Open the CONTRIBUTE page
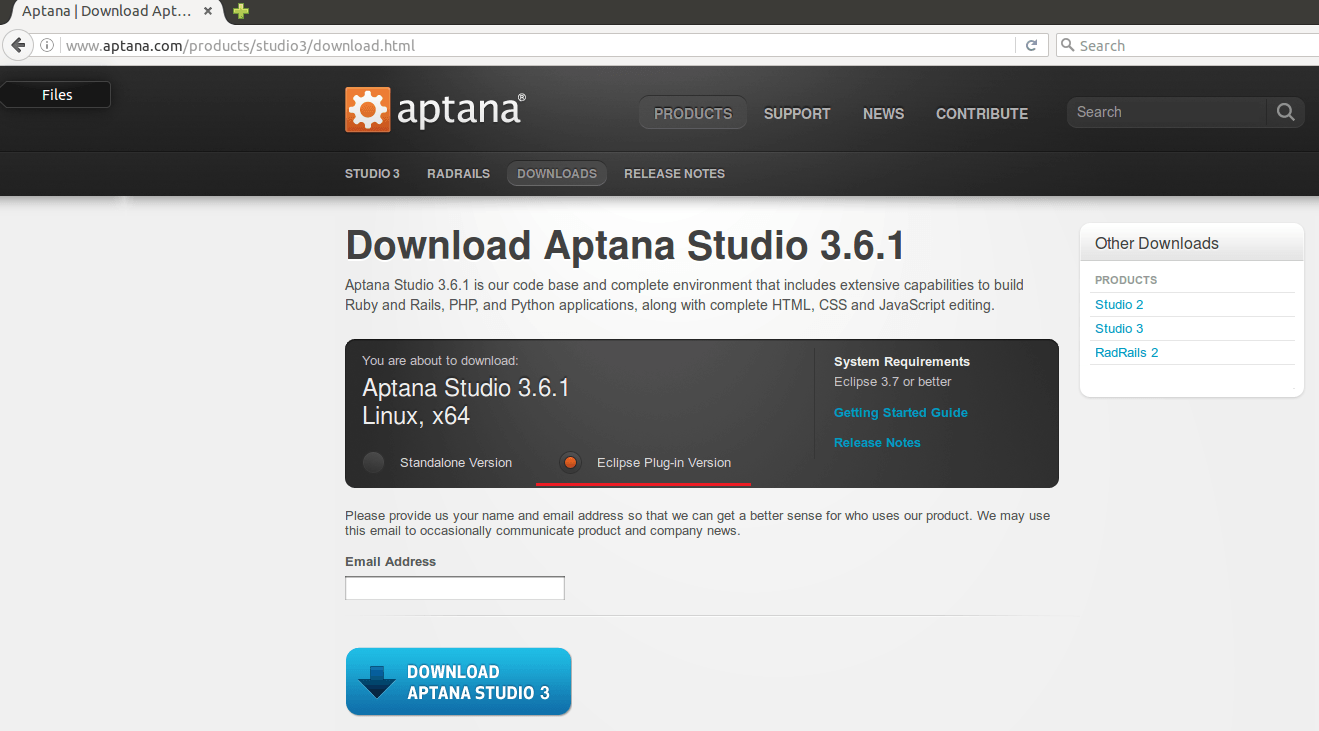The image size is (1319, 731). tap(982, 114)
